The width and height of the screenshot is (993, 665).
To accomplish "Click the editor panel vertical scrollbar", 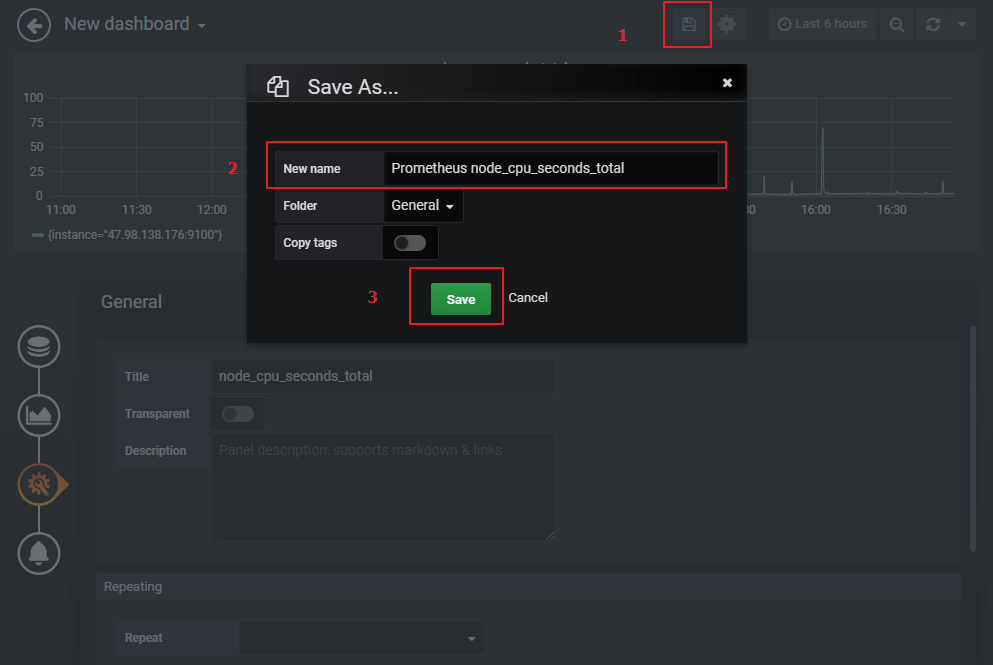I will (x=973, y=438).
